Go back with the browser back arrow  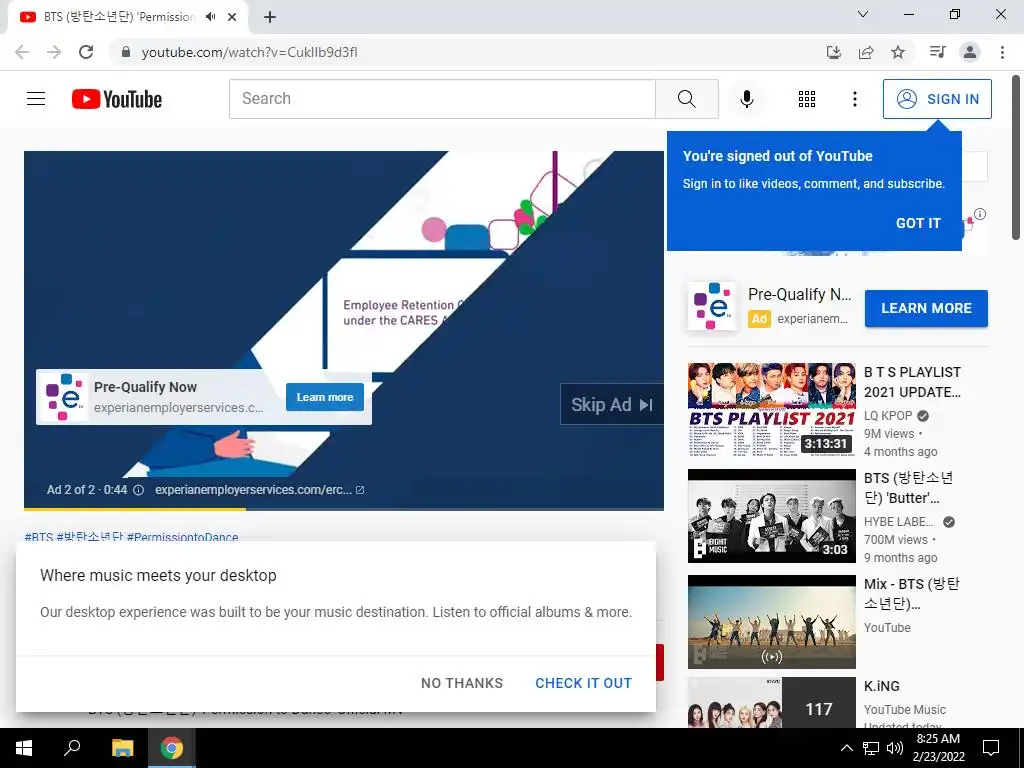pyautogui.click(x=22, y=52)
